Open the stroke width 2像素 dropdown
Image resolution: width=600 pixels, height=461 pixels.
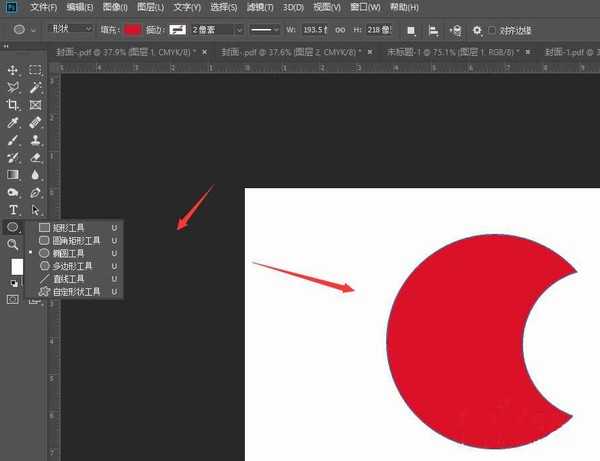pyautogui.click(x=216, y=30)
